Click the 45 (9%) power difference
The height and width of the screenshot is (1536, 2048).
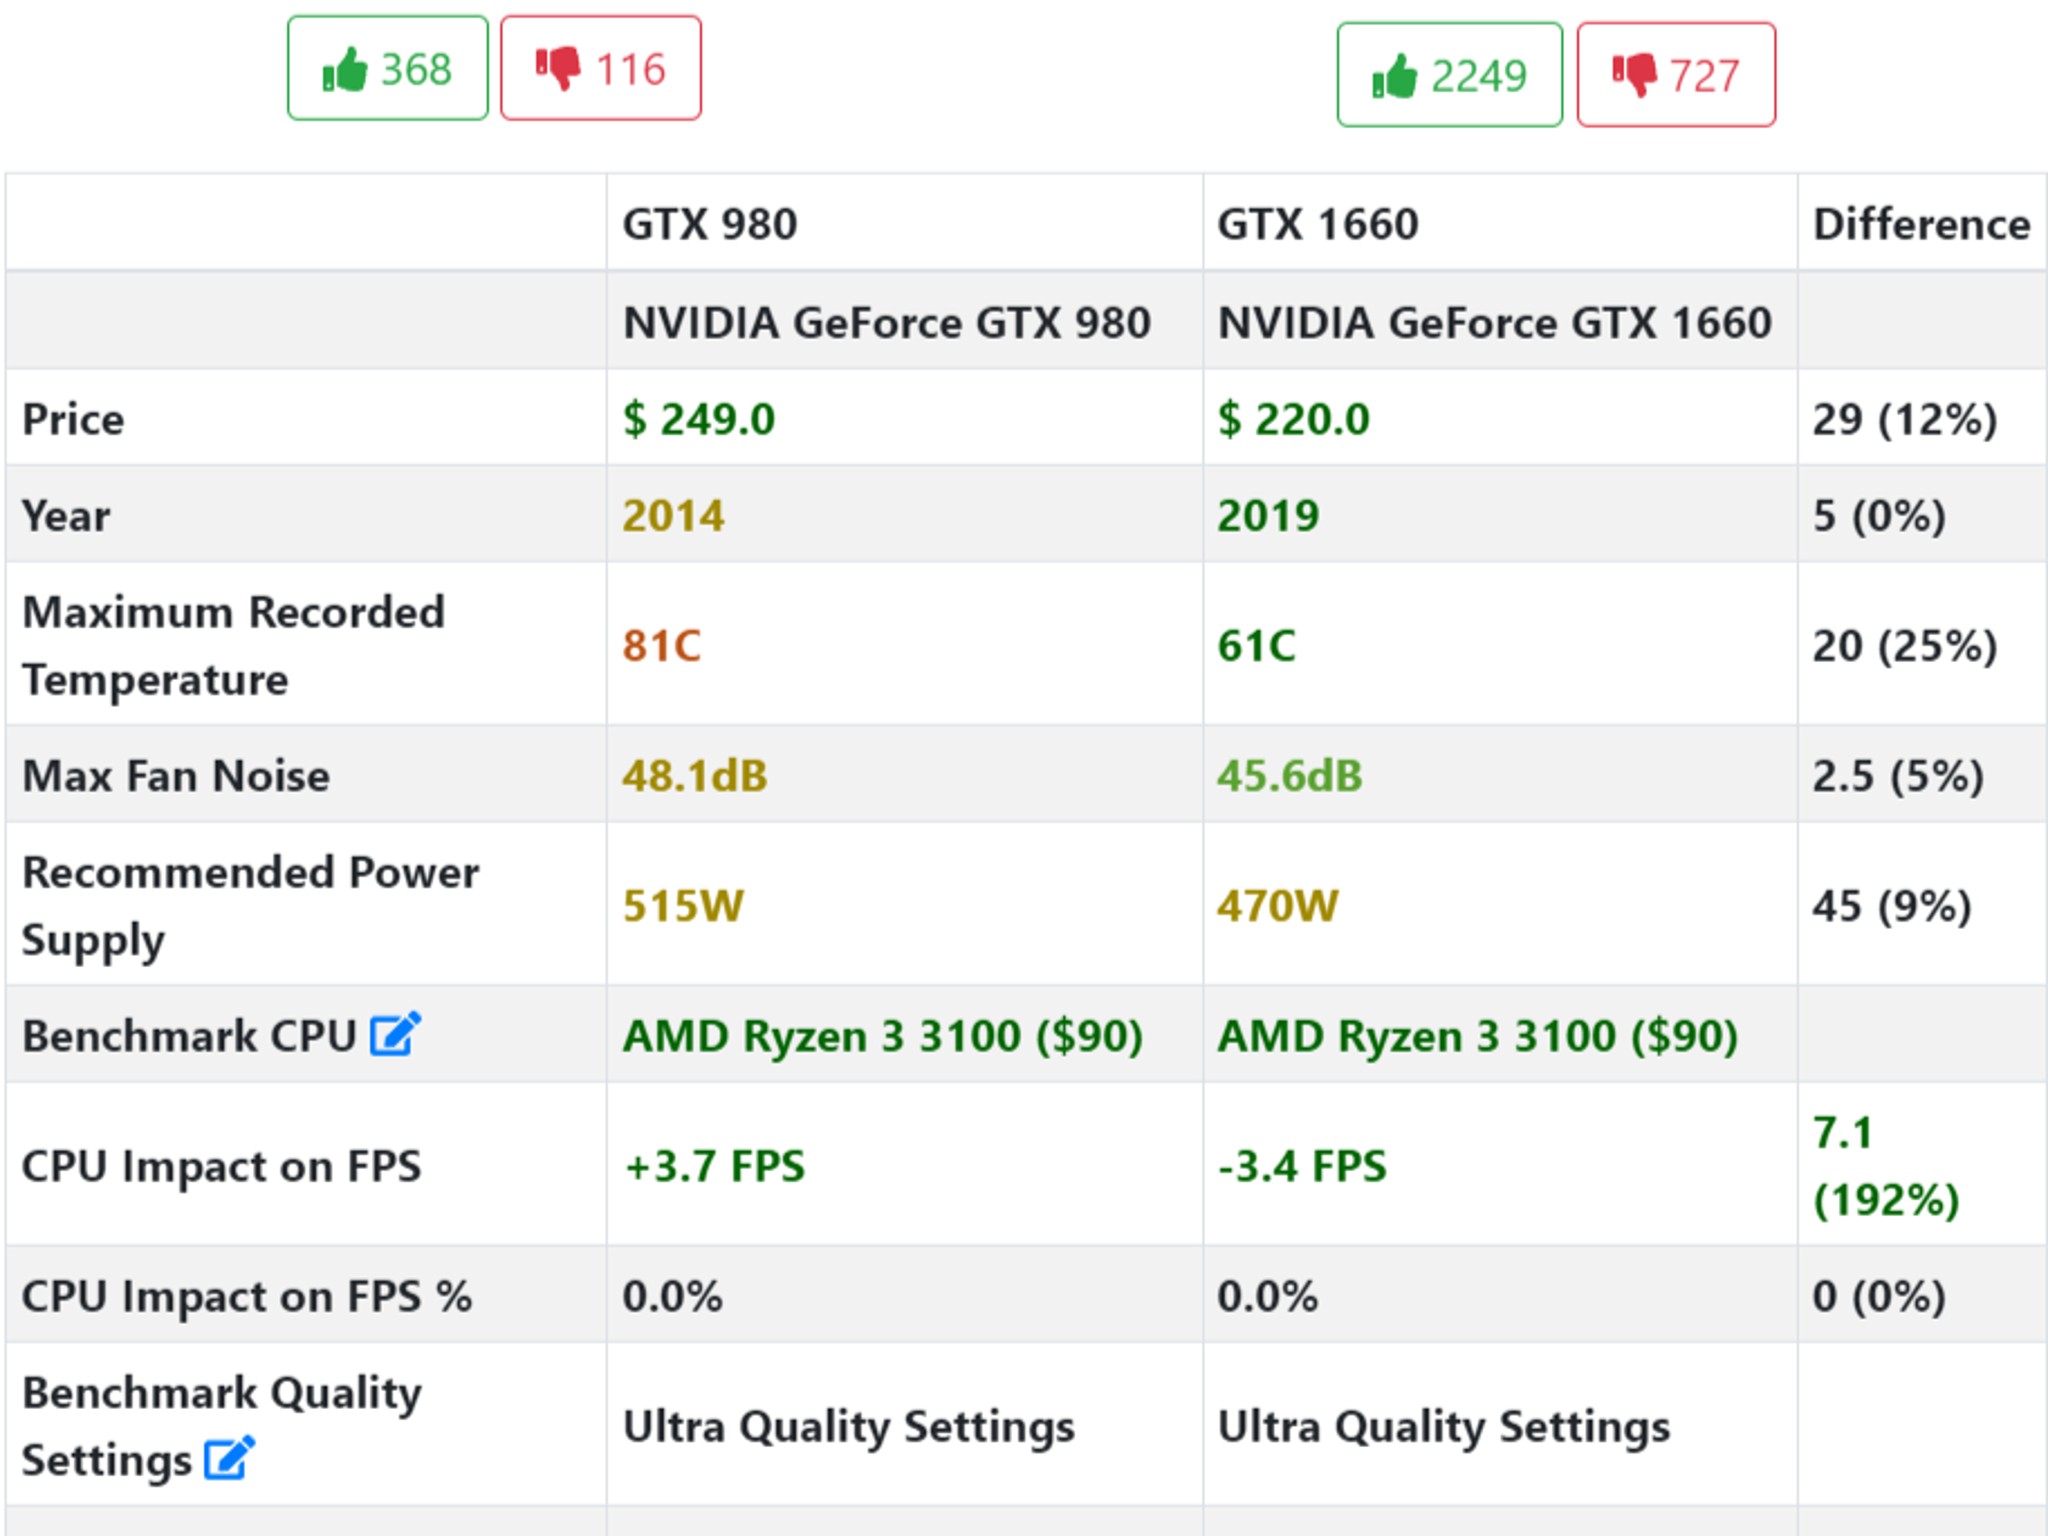click(1891, 905)
